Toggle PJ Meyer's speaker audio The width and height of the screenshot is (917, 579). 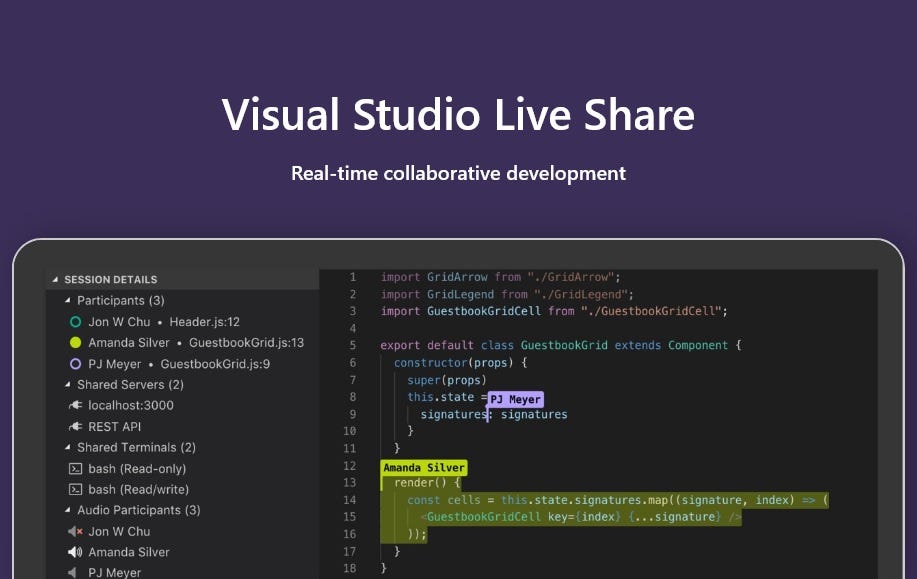[75, 572]
